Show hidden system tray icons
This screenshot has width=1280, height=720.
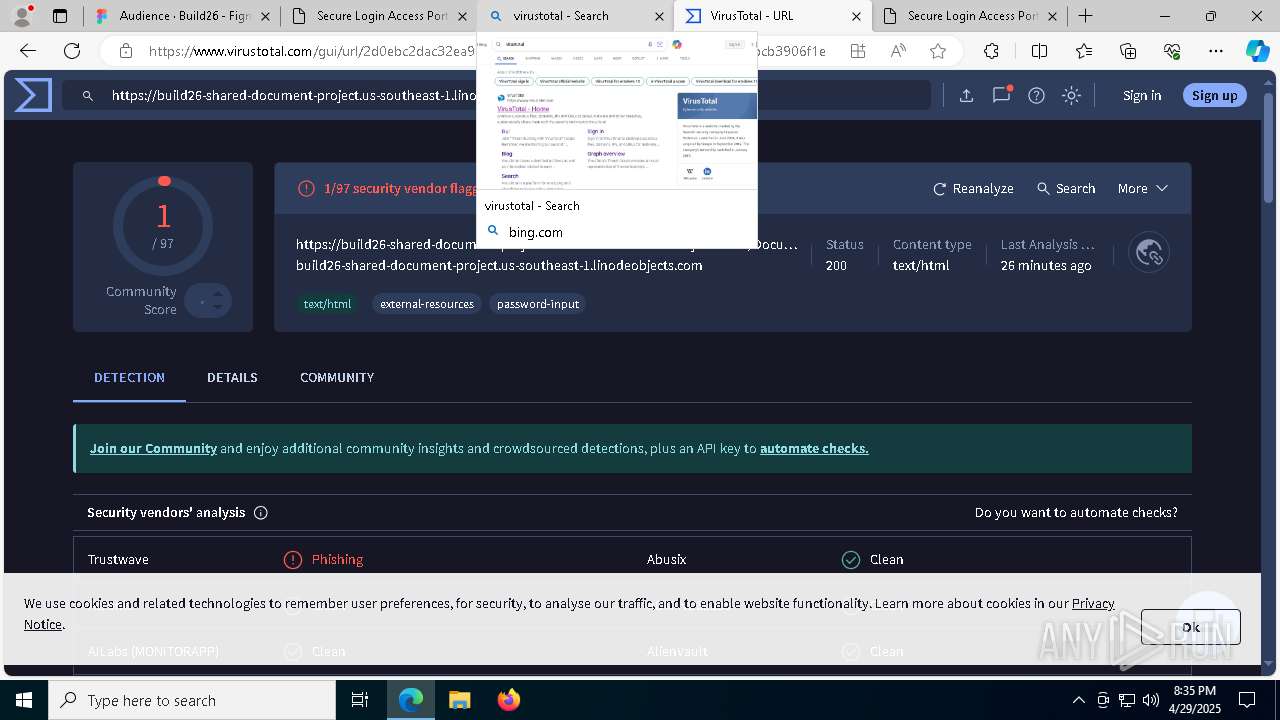point(1078,700)
